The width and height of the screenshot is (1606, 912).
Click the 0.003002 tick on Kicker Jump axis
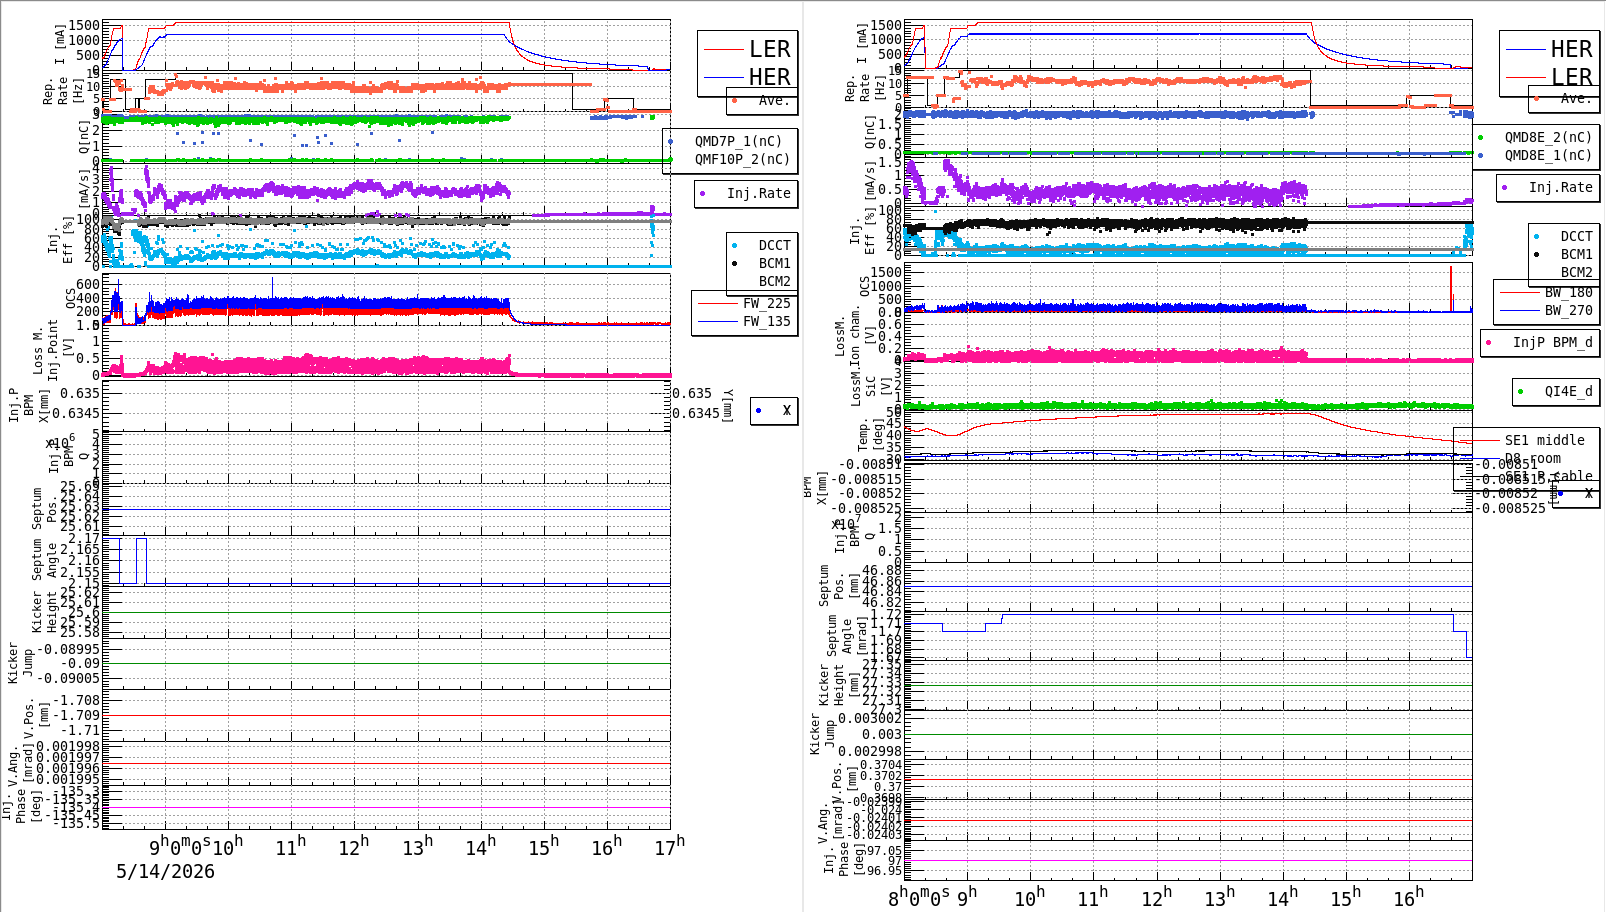pyautogui.click(x=870, y=718)
